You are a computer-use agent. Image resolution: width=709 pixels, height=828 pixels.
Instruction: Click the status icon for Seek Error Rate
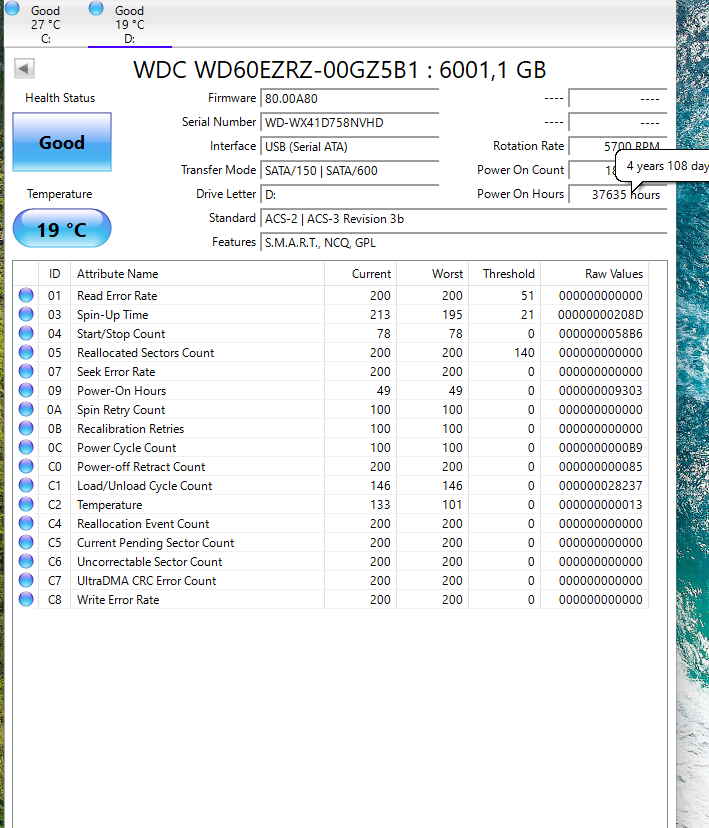coord(26,371)
